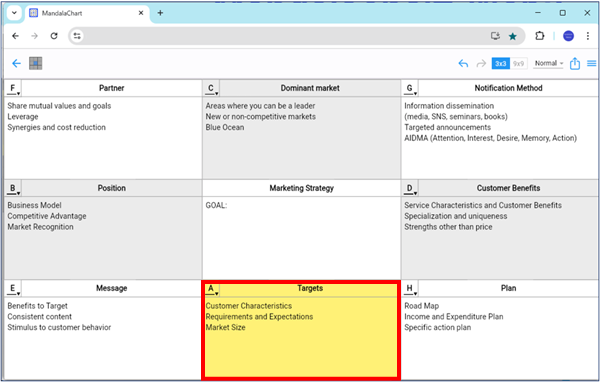Select the Marketing Strategy center title
The width and height of the screenshot is (600, 382).
[x=302, y=188]
